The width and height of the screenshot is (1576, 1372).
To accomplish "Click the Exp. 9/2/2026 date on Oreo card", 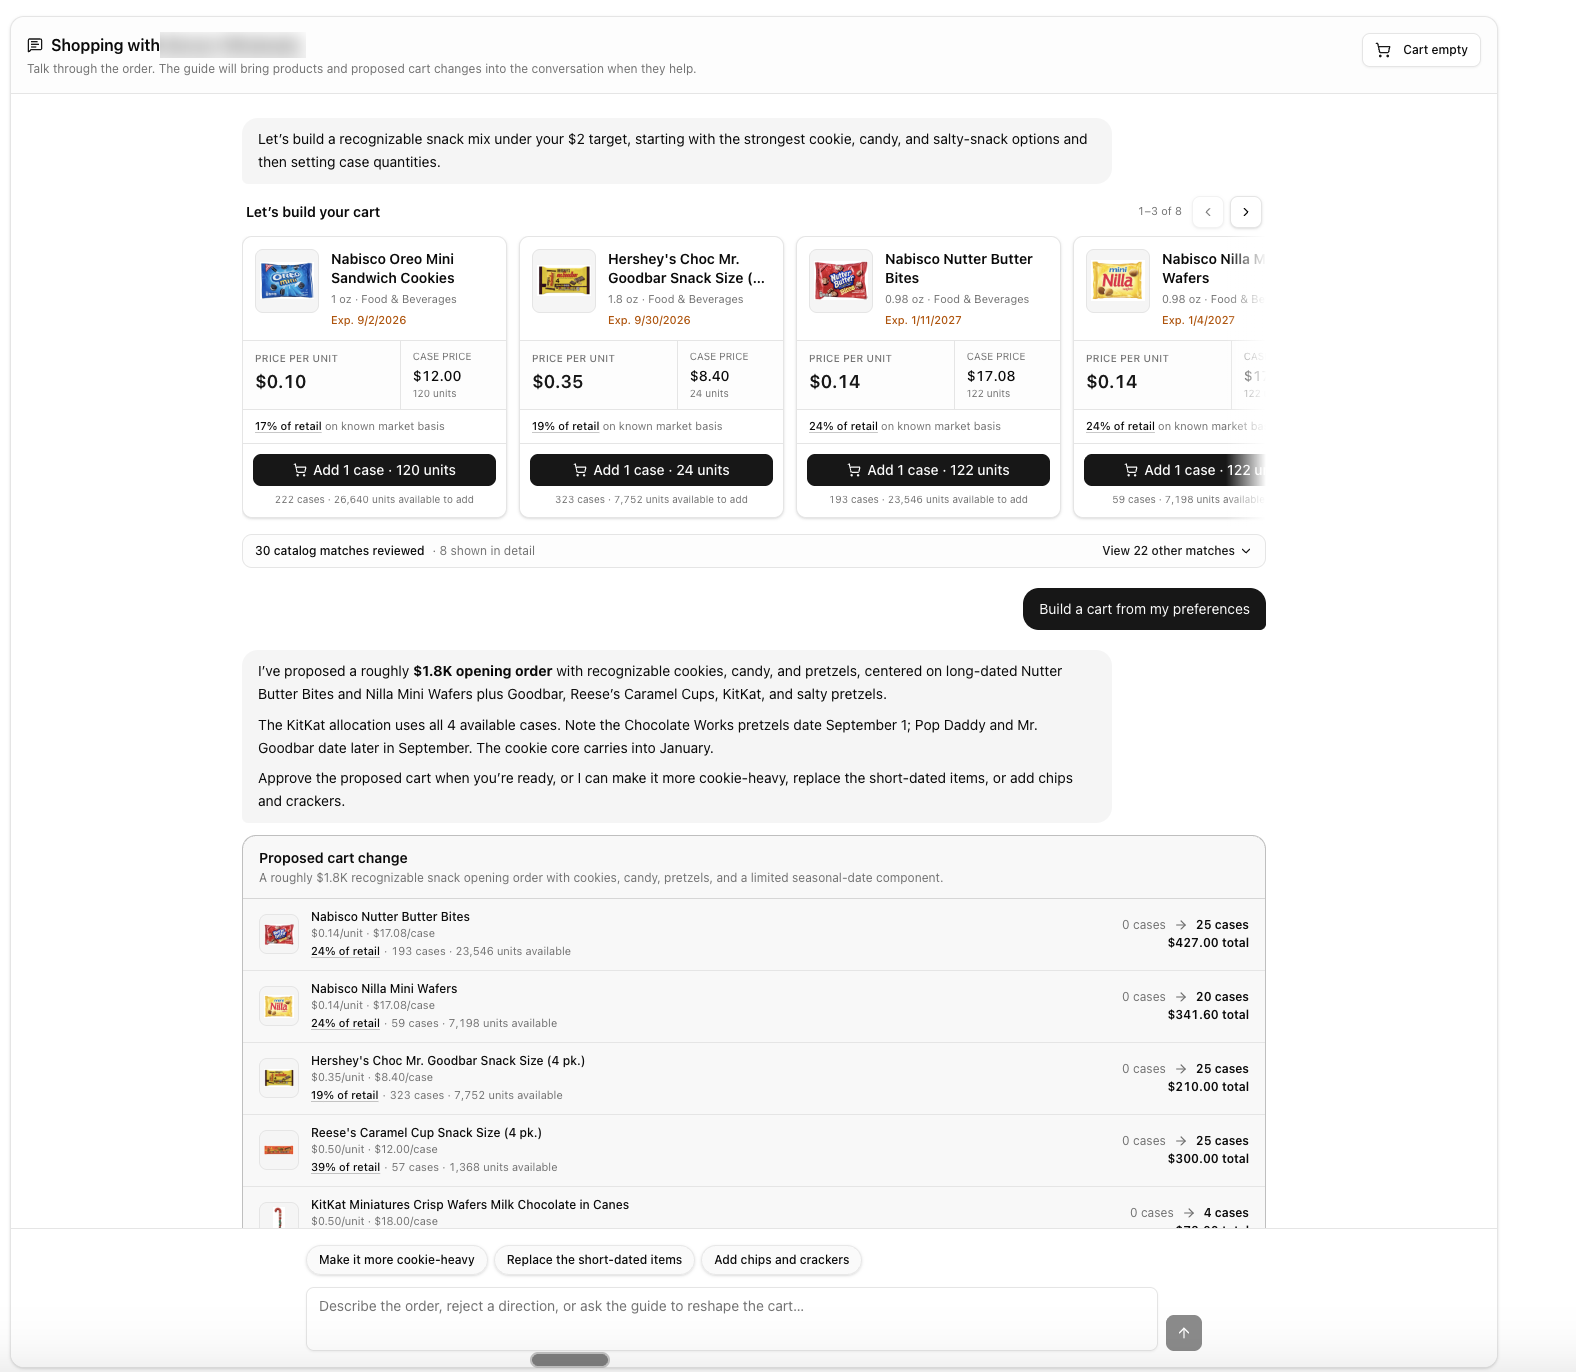I will coord(369,320).
